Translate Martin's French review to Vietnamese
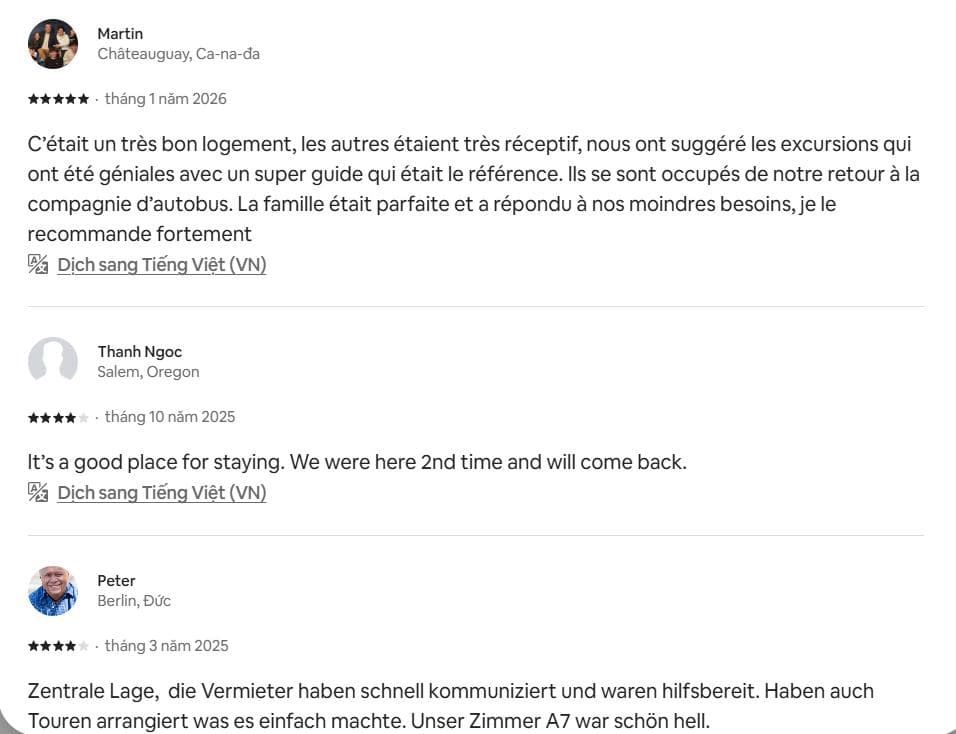956x734 pixels. (161, 265)
